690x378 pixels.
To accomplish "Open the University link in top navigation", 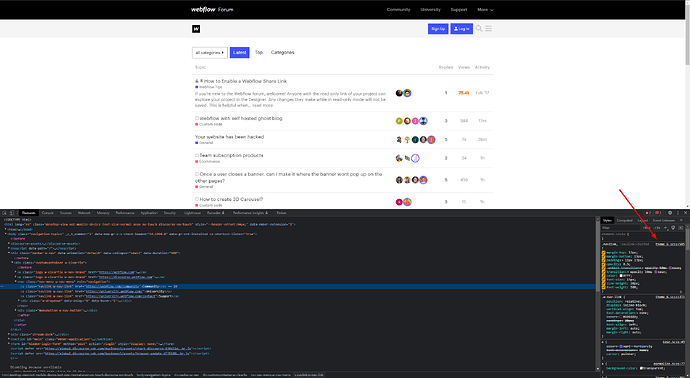I will click(x=430, y=9).
